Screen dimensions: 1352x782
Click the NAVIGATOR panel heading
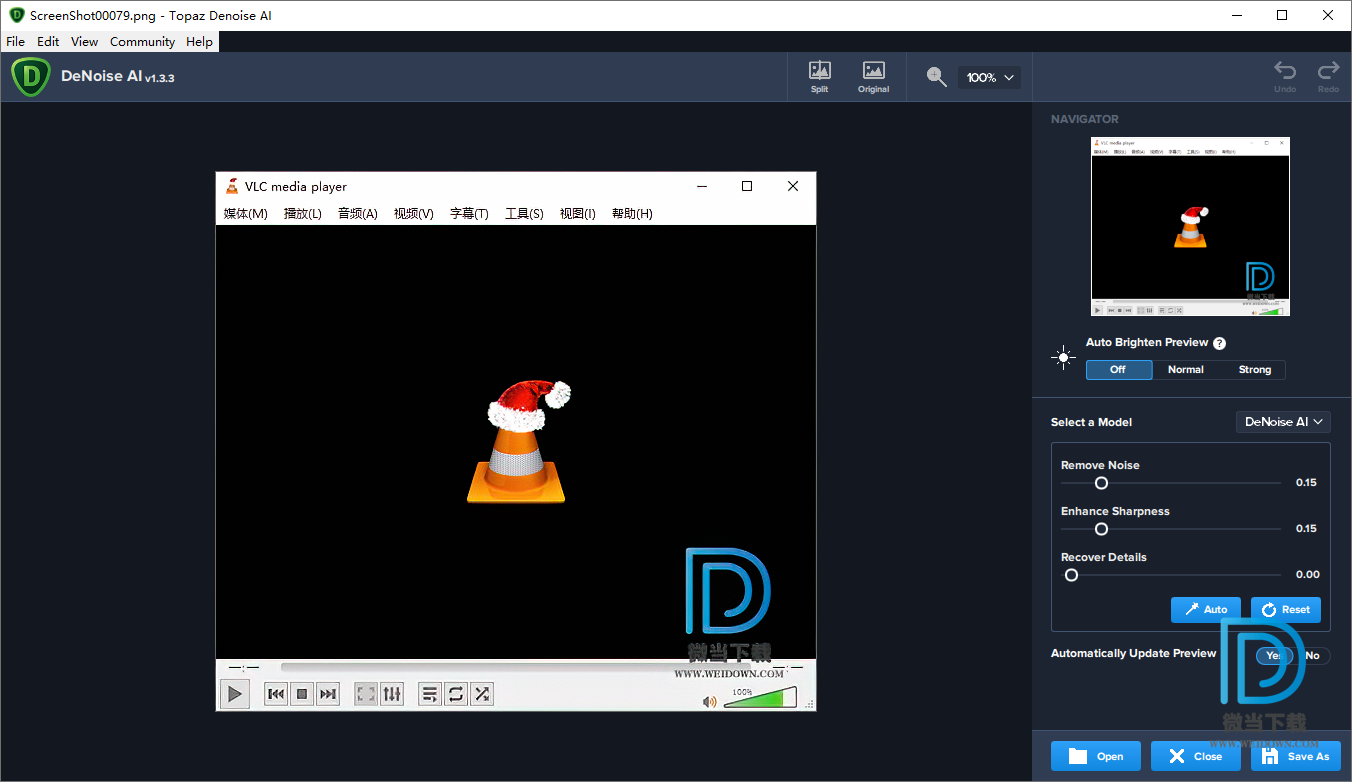(1085, 119)
